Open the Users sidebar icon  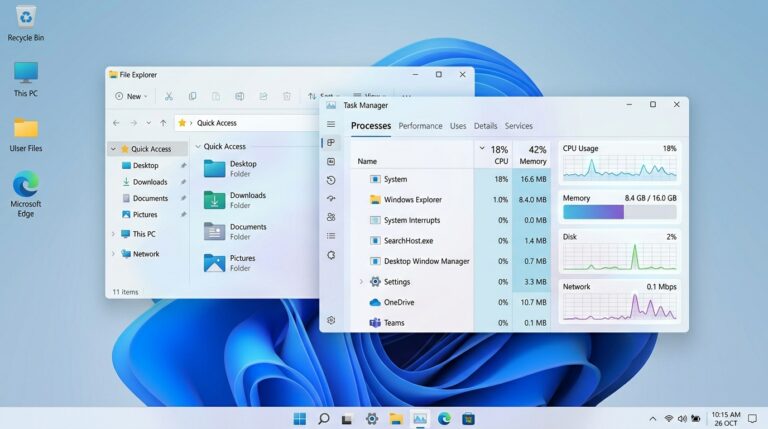[x=331, y=217]
